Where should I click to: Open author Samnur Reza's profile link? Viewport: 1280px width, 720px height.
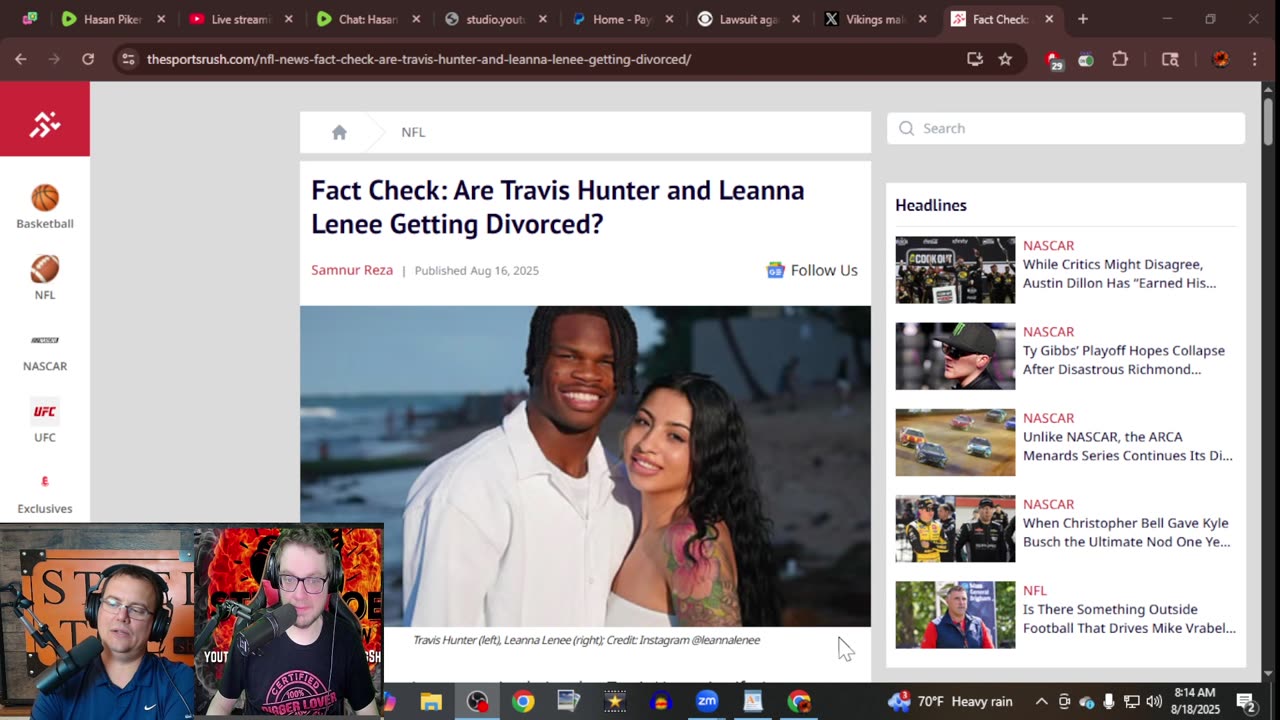point(352,270)
